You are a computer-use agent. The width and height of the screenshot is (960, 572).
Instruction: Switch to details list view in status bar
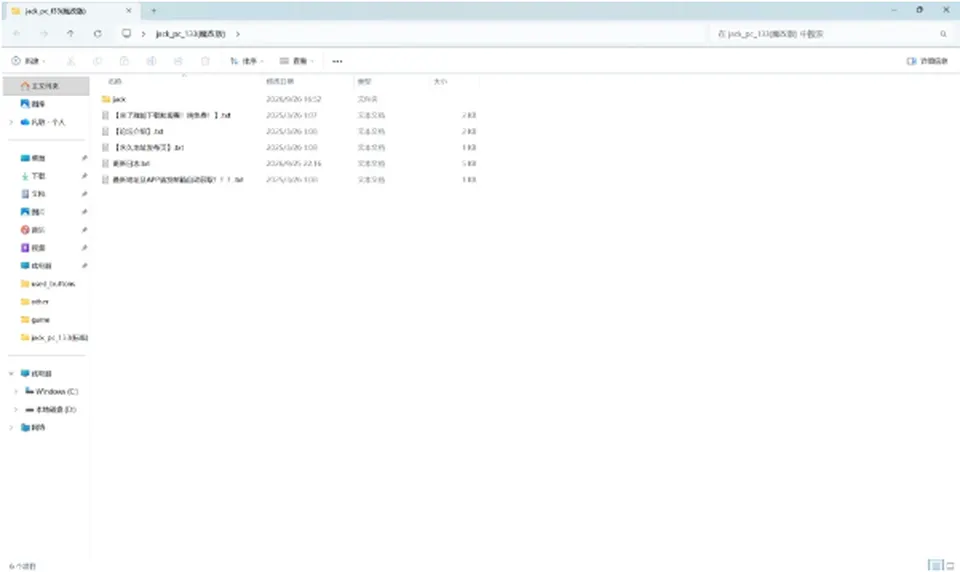[x=935, y=565]
